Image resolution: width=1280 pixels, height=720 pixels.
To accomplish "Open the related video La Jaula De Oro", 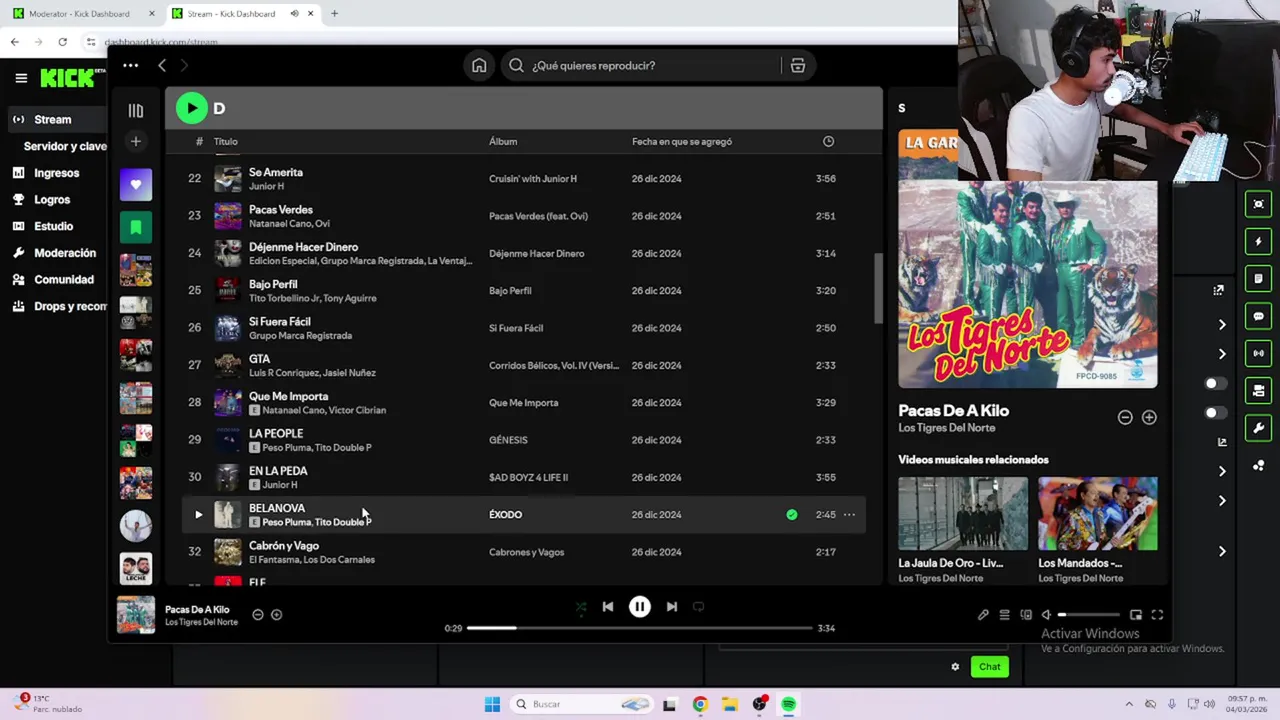I will coord(963,513).
